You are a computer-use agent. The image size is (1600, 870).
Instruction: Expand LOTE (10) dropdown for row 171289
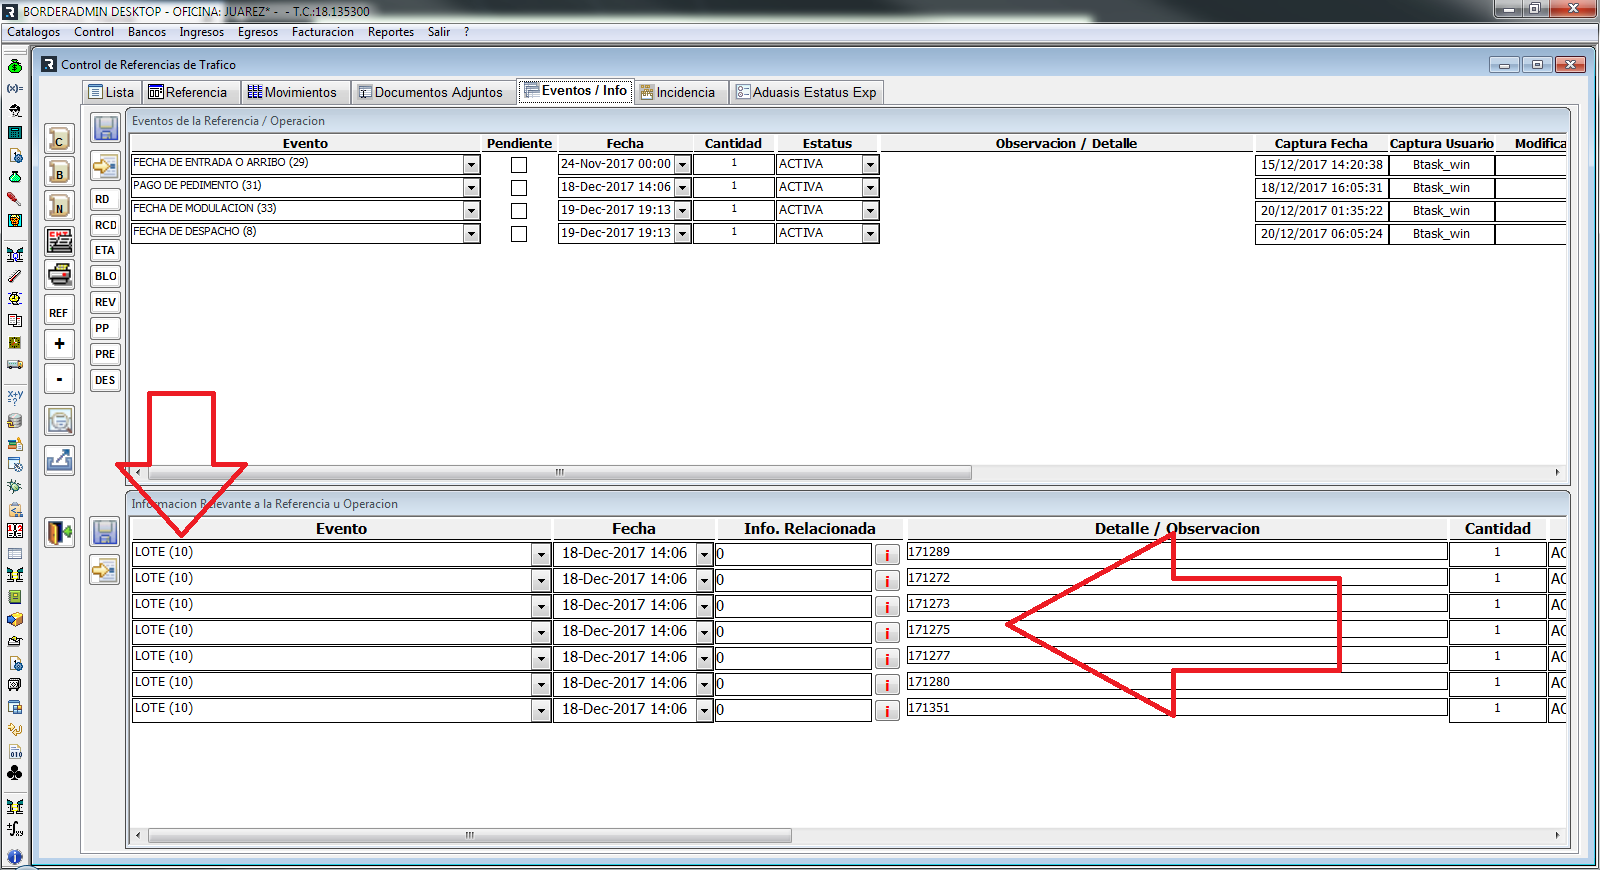tap(541, 555)
